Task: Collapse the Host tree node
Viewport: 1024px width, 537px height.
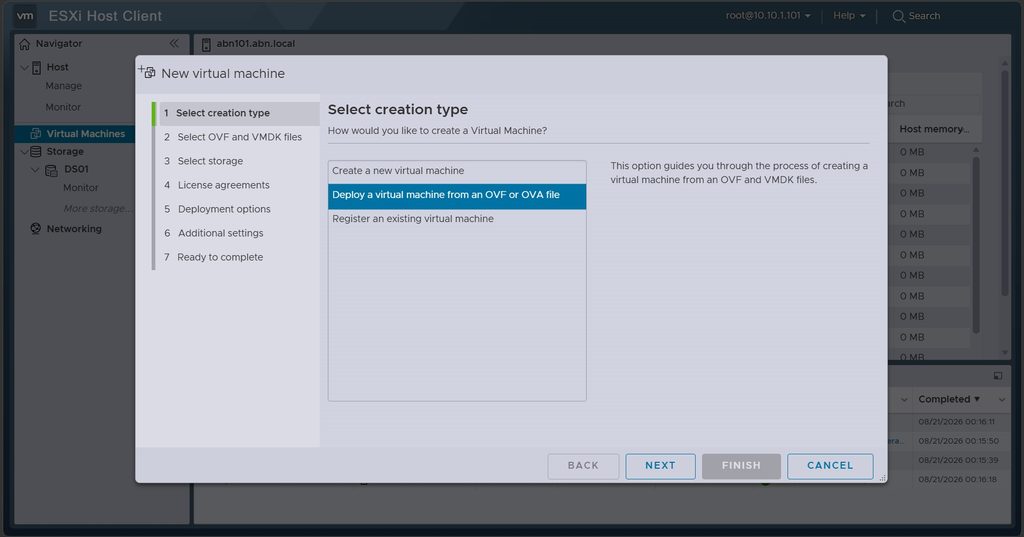Action: tap(24, 67)
